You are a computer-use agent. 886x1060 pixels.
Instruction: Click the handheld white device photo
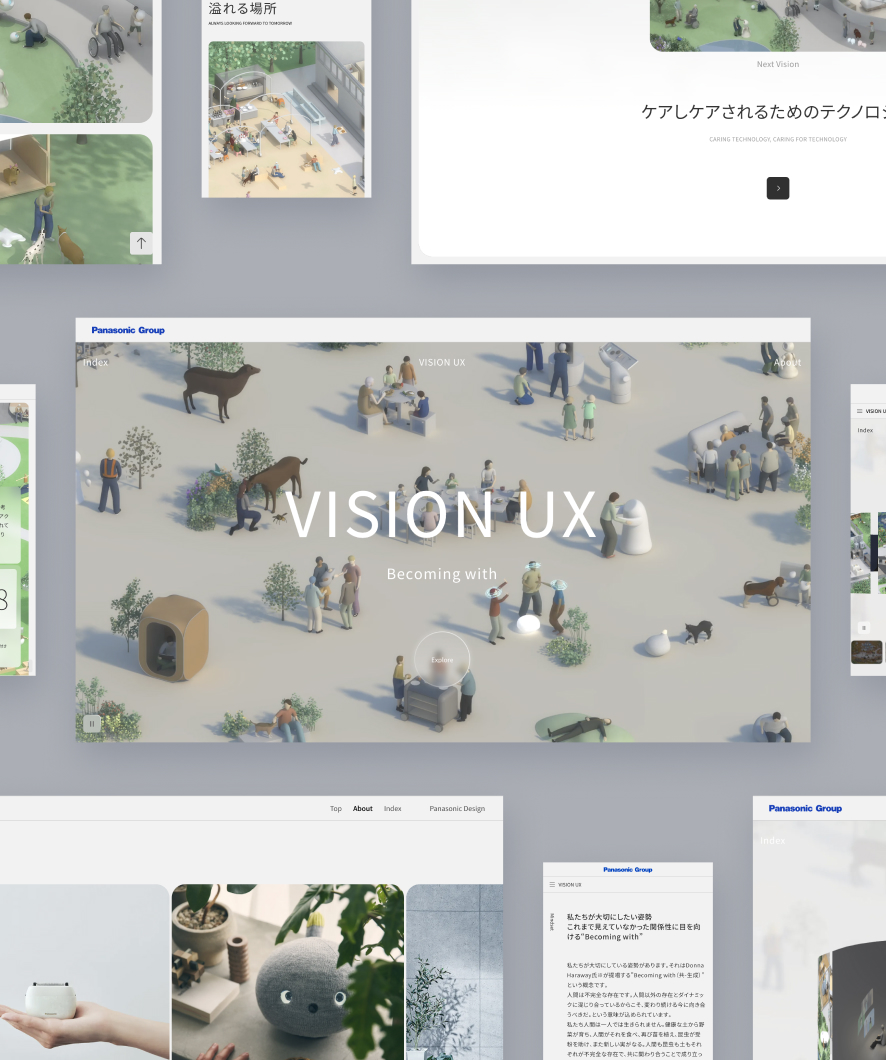coord(80,972)
